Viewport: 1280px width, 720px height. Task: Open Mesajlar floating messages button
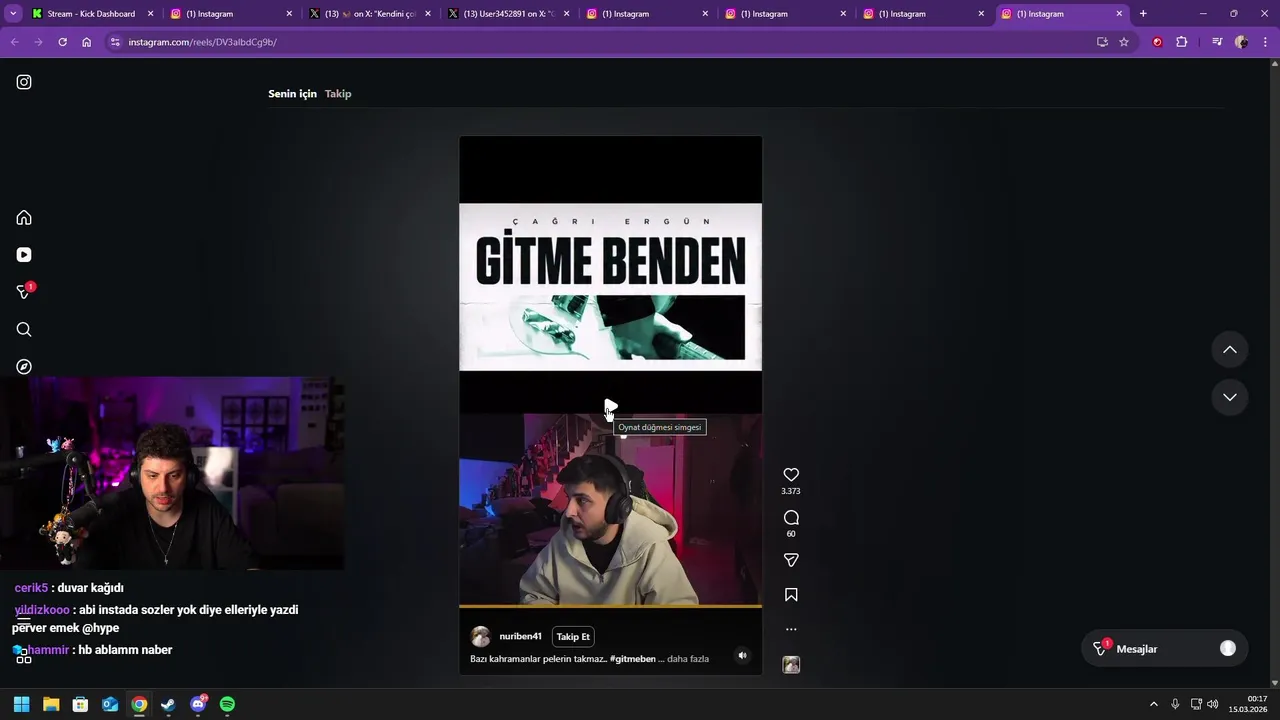tap(1165, 649)
